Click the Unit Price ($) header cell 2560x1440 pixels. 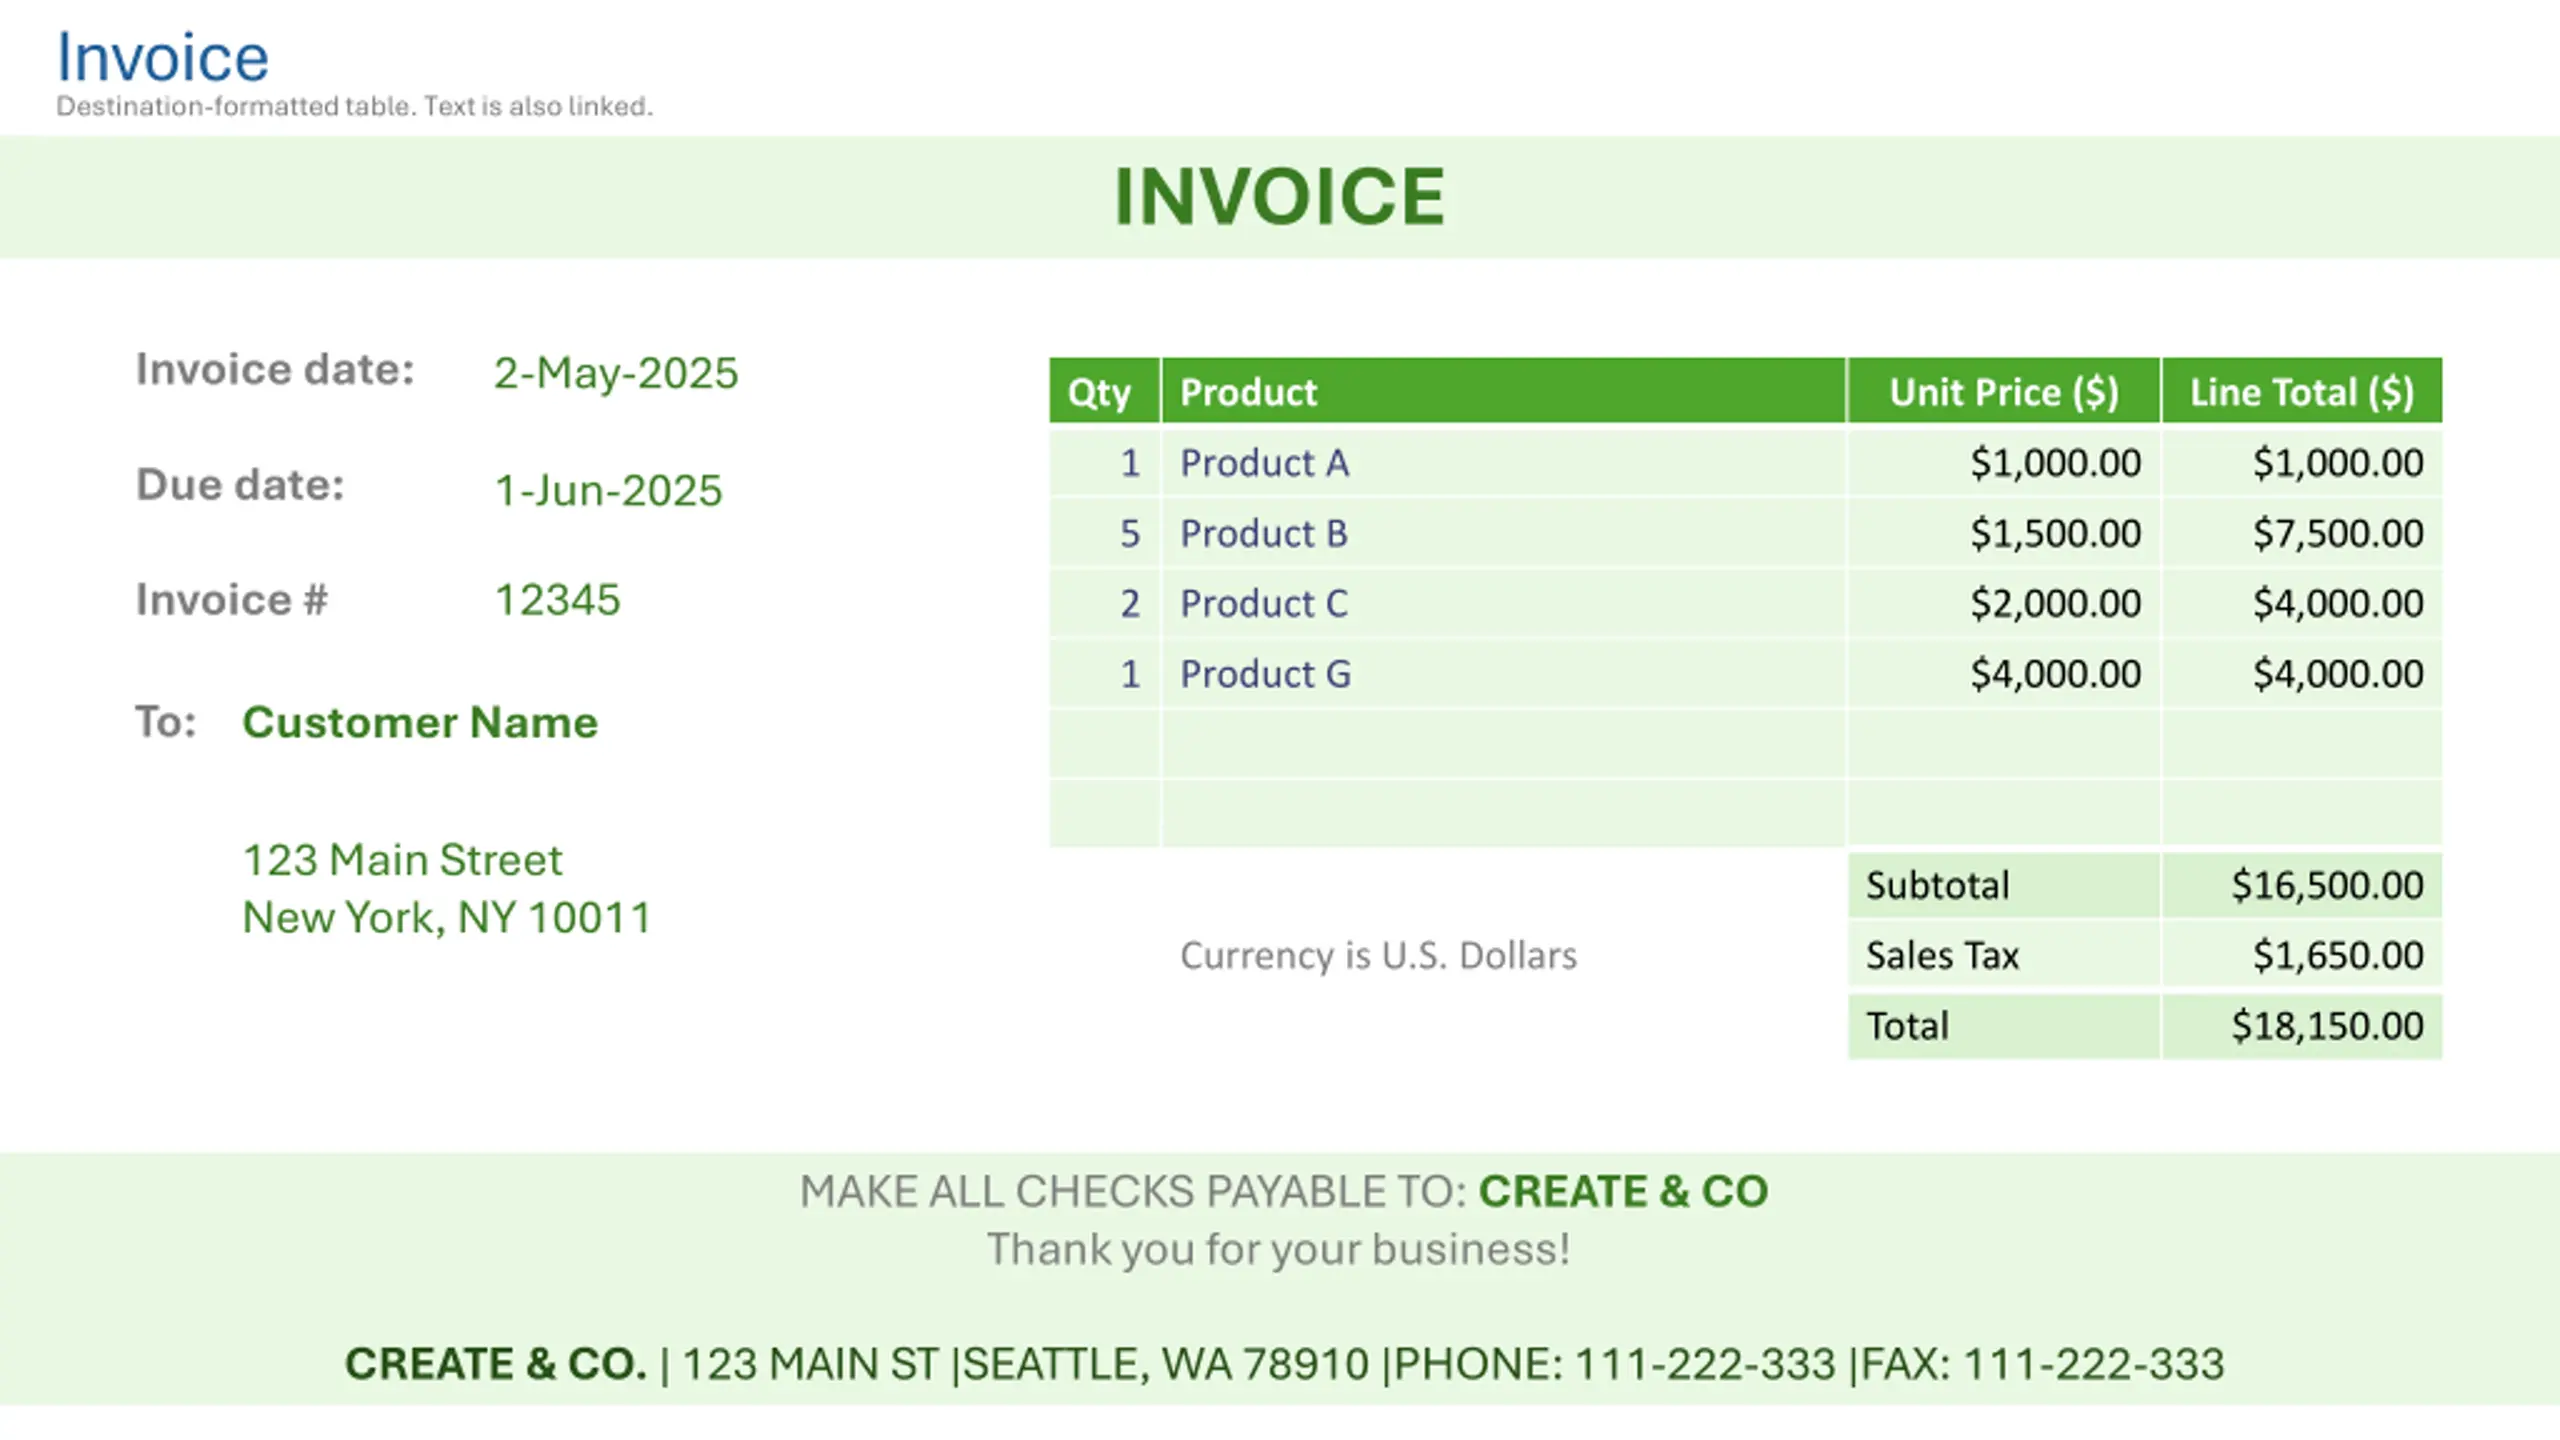(2004, 391)
